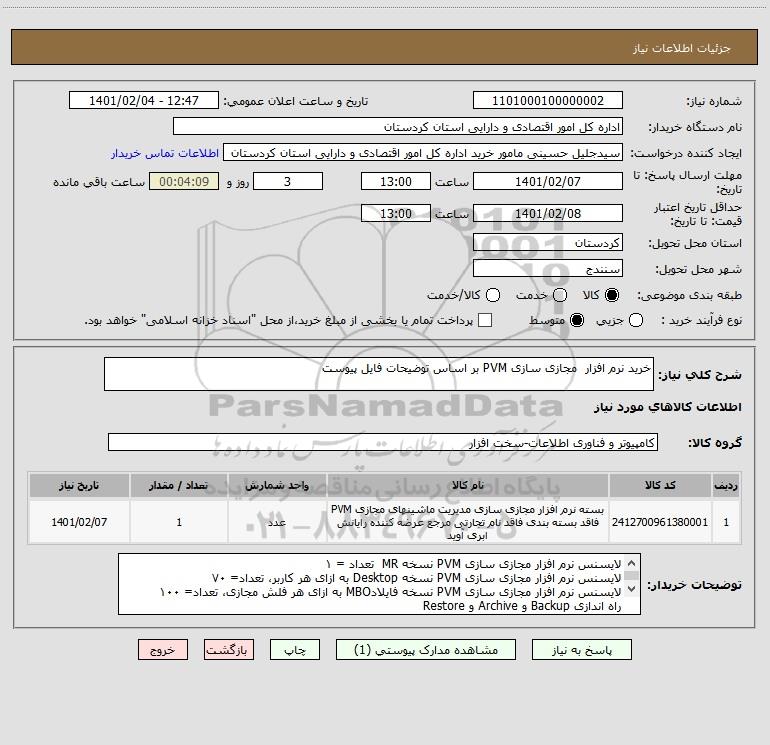This screenshot has height=745, width=770.
Task: Click the نام کالا column header
Action: (468, 485)
